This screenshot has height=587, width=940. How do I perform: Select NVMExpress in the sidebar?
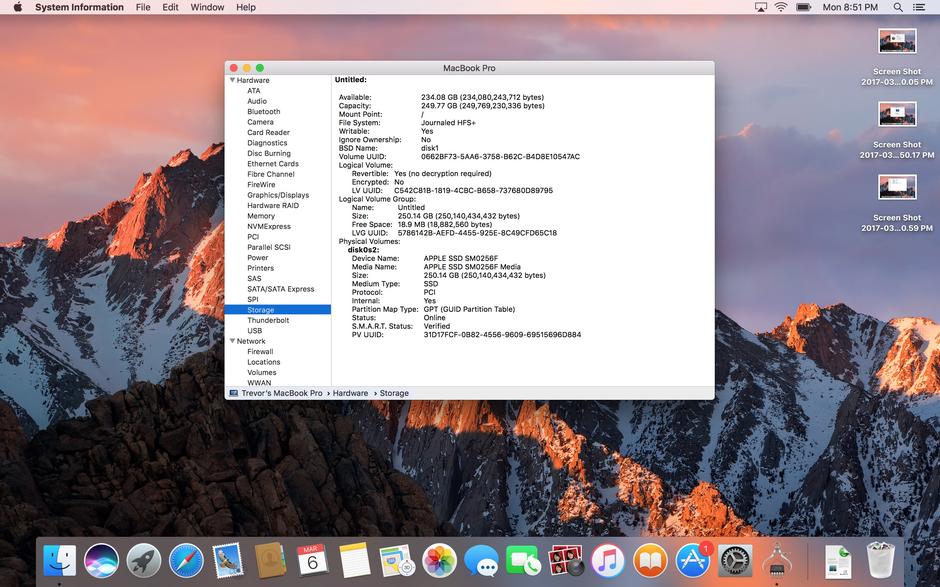(269, 226)
